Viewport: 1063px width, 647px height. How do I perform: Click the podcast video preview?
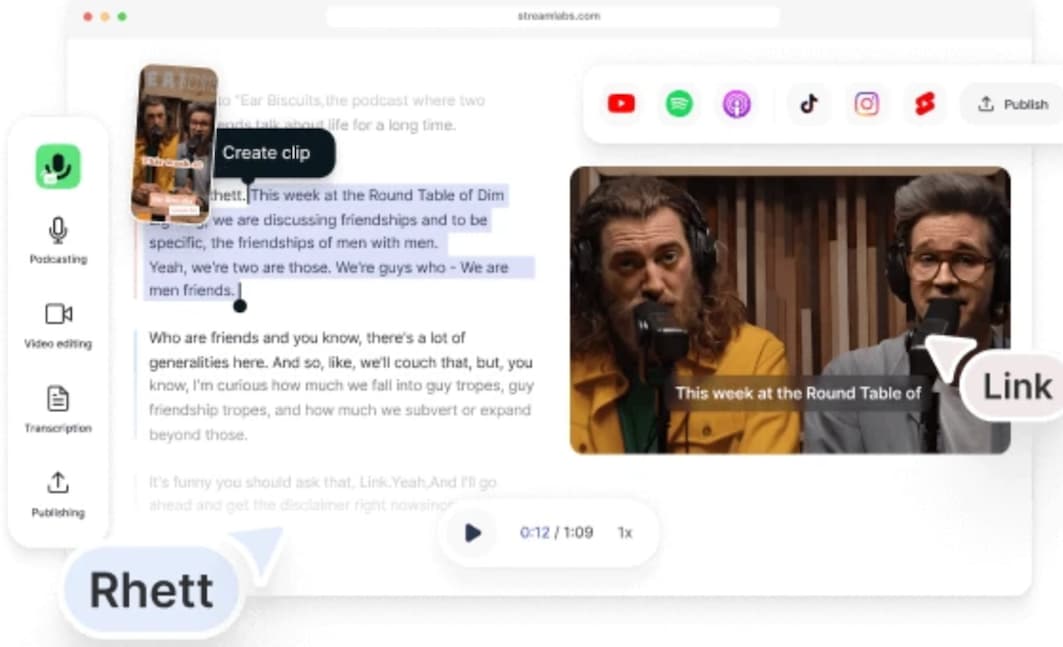click(789, 310)
